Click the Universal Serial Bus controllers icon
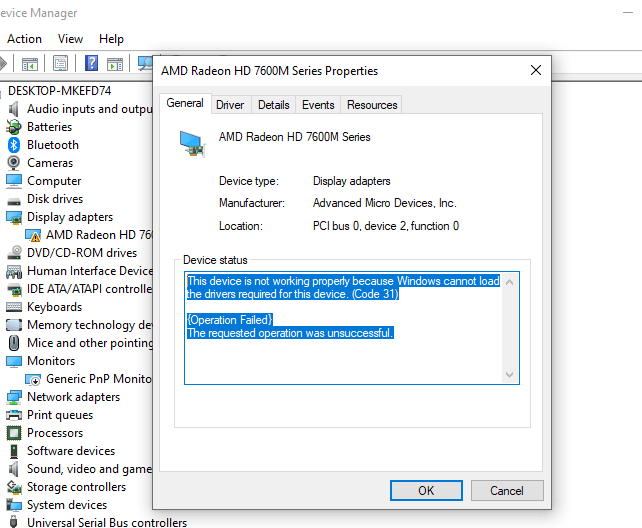The height and width of the screenshot is (528, 642). pos(14,522)
